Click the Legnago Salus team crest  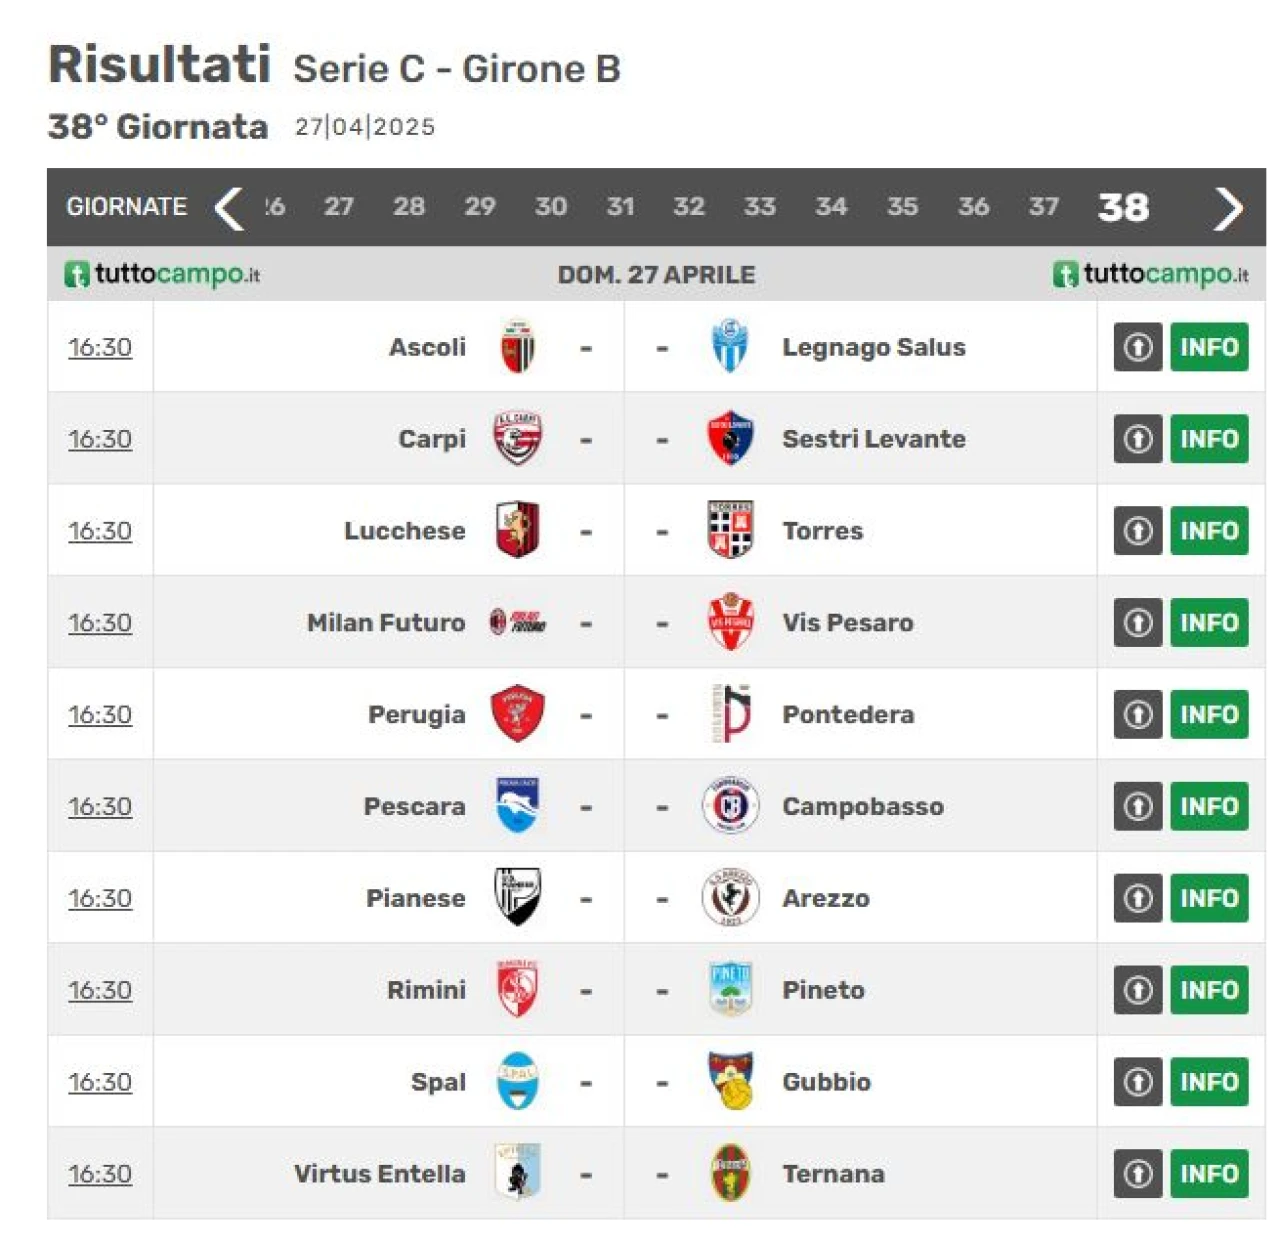pos(730,347)
